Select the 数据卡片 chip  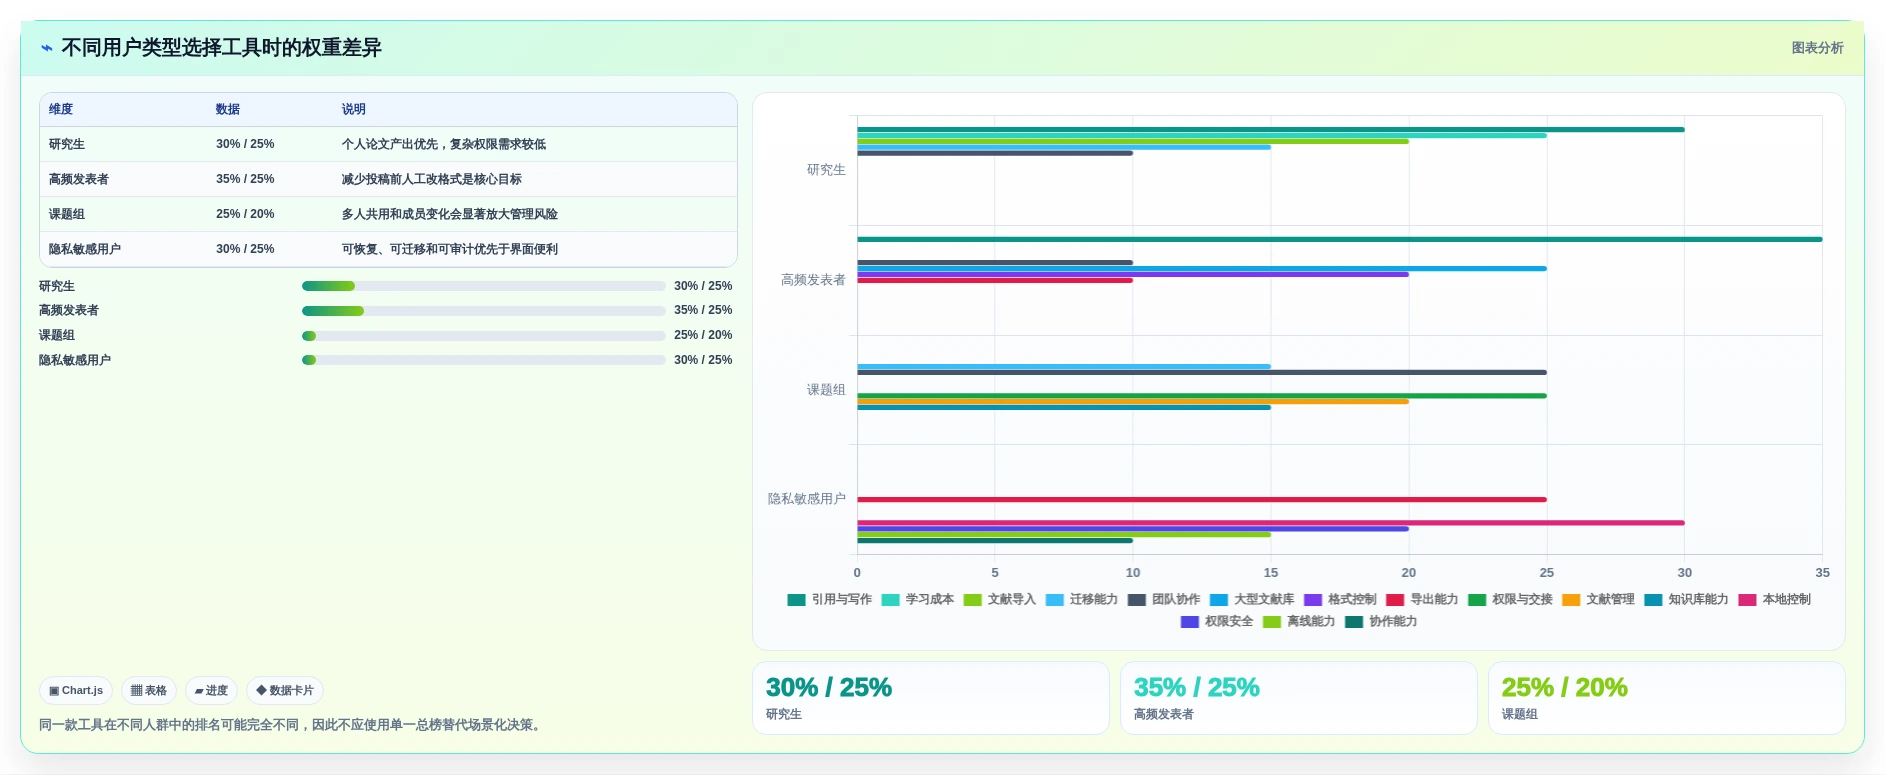pyautogui.click(x=285, y=690)
